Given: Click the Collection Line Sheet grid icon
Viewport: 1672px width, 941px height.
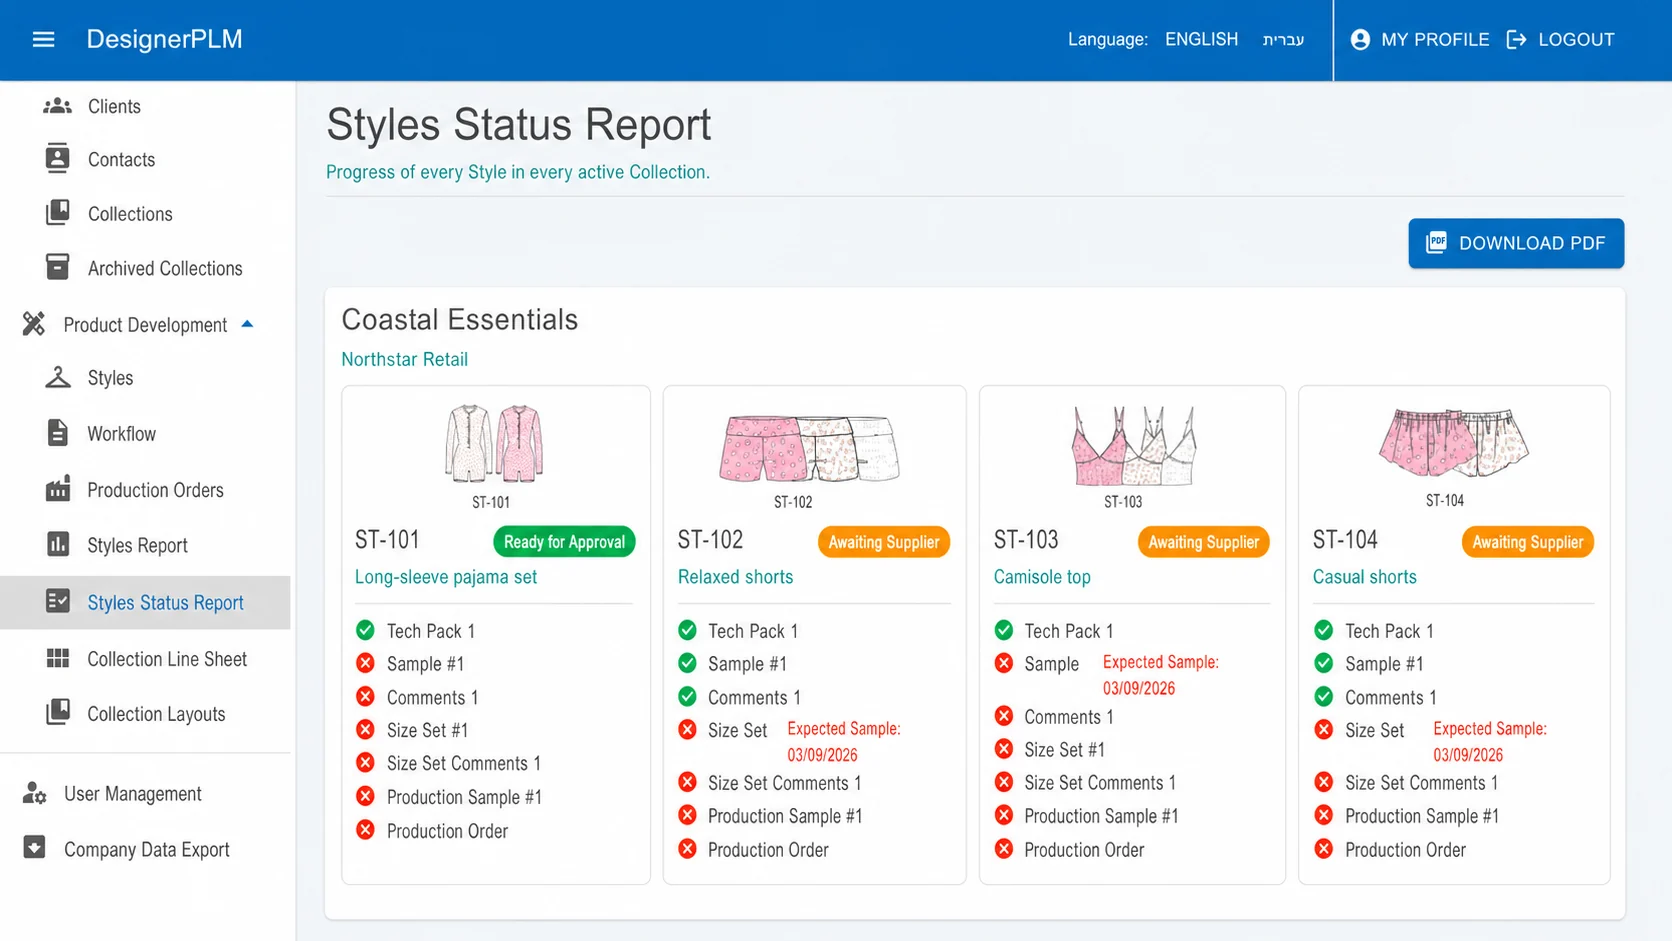Looking at the screenshot, I should pyautogui.click(x=58, y=658).
